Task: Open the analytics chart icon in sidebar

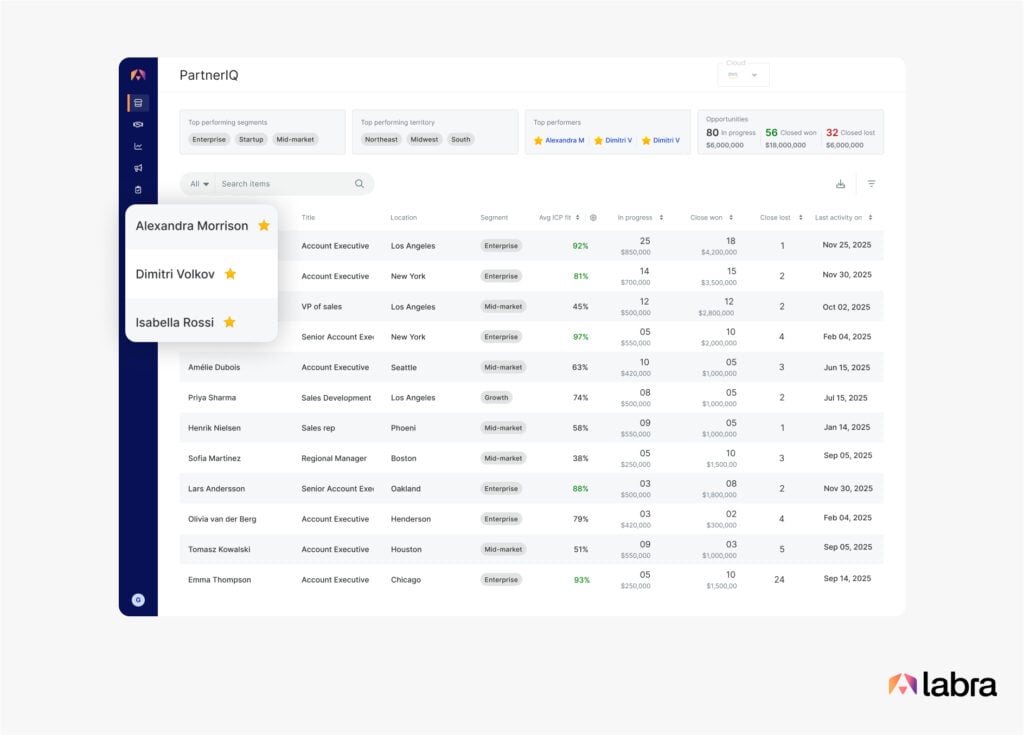Action: pos(138,144)
